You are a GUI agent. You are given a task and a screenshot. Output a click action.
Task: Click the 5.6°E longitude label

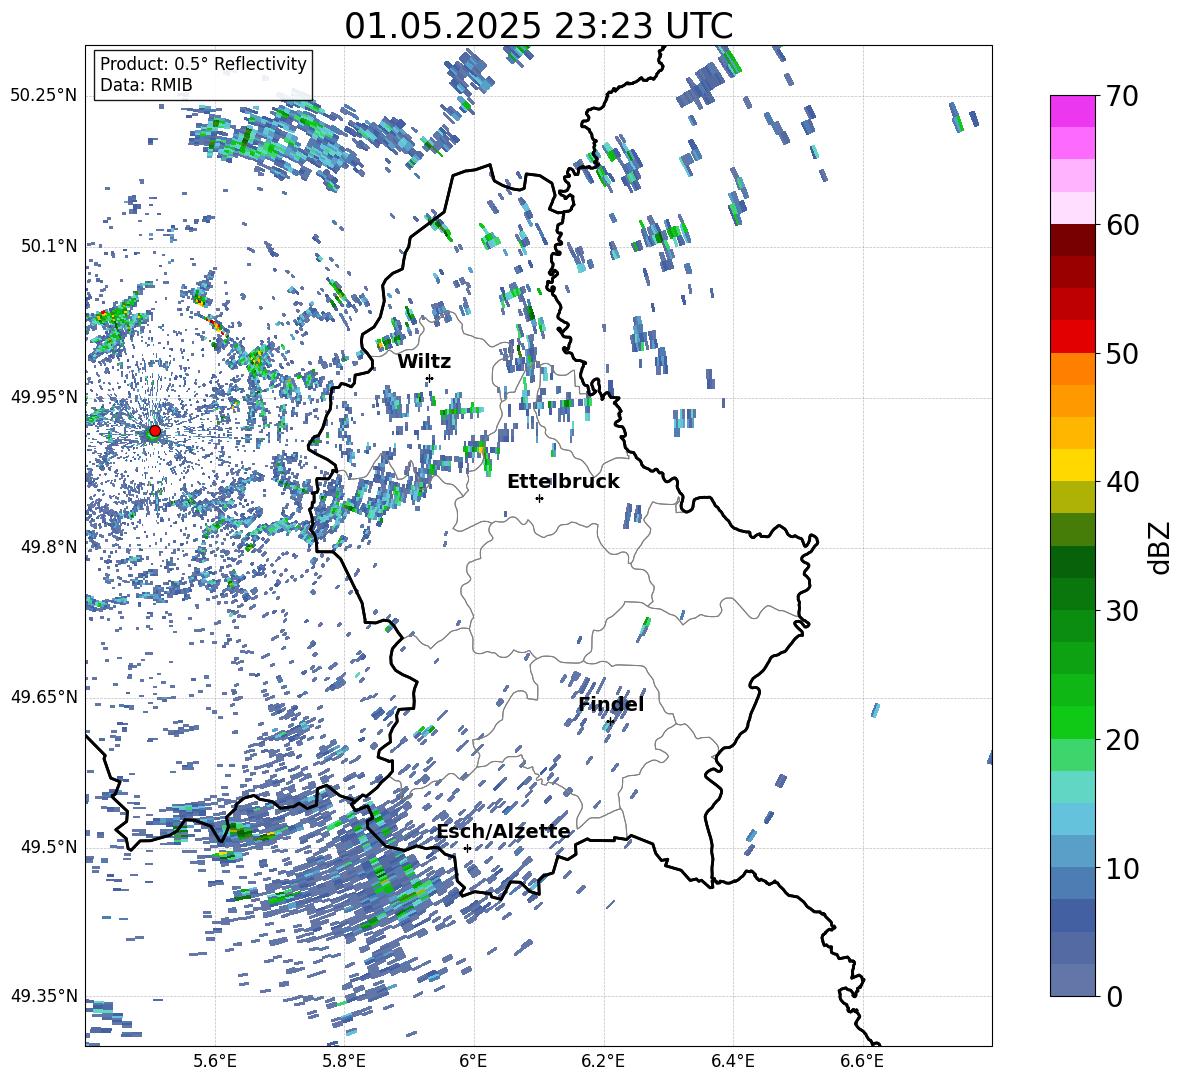click(x=215, y=1061)
